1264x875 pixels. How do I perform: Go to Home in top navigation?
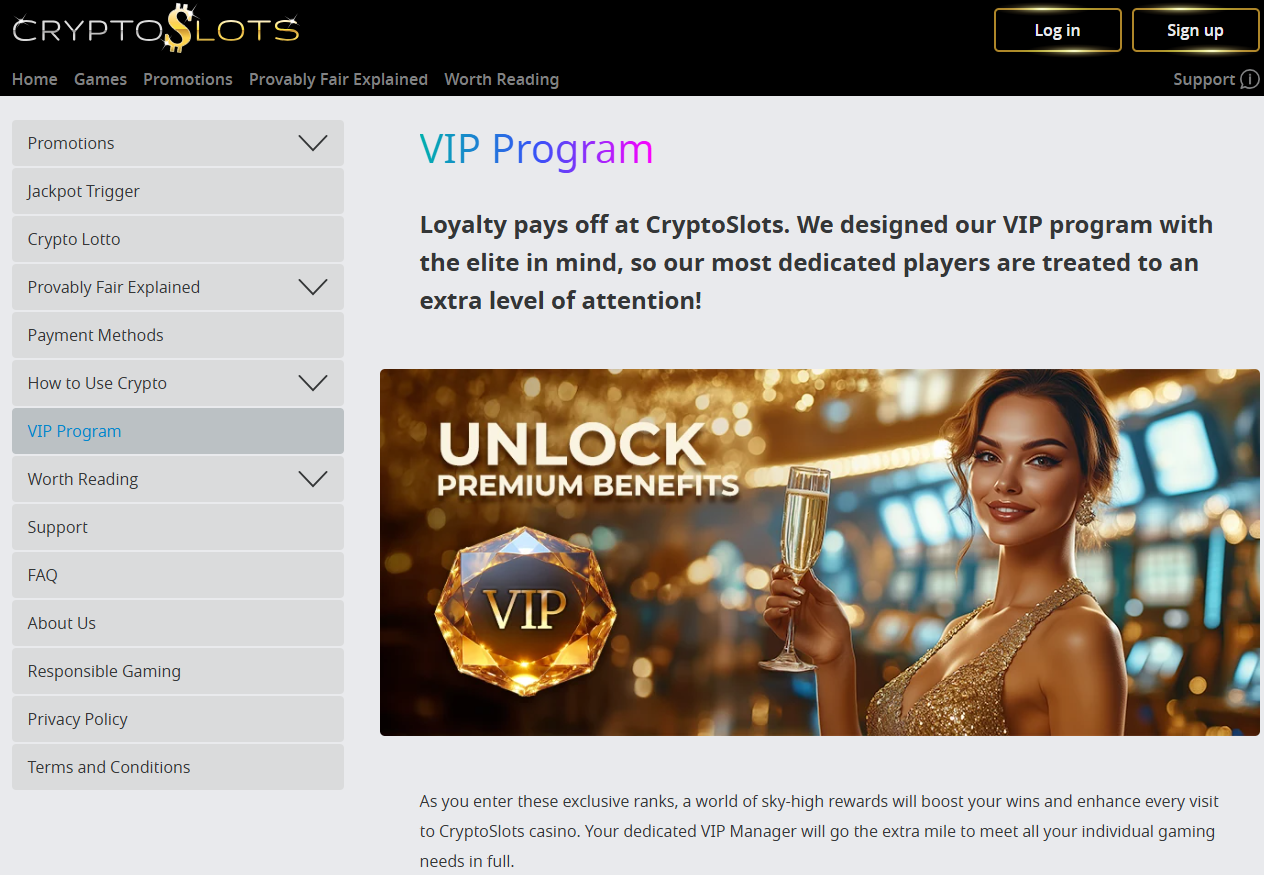tap(35, 80)
